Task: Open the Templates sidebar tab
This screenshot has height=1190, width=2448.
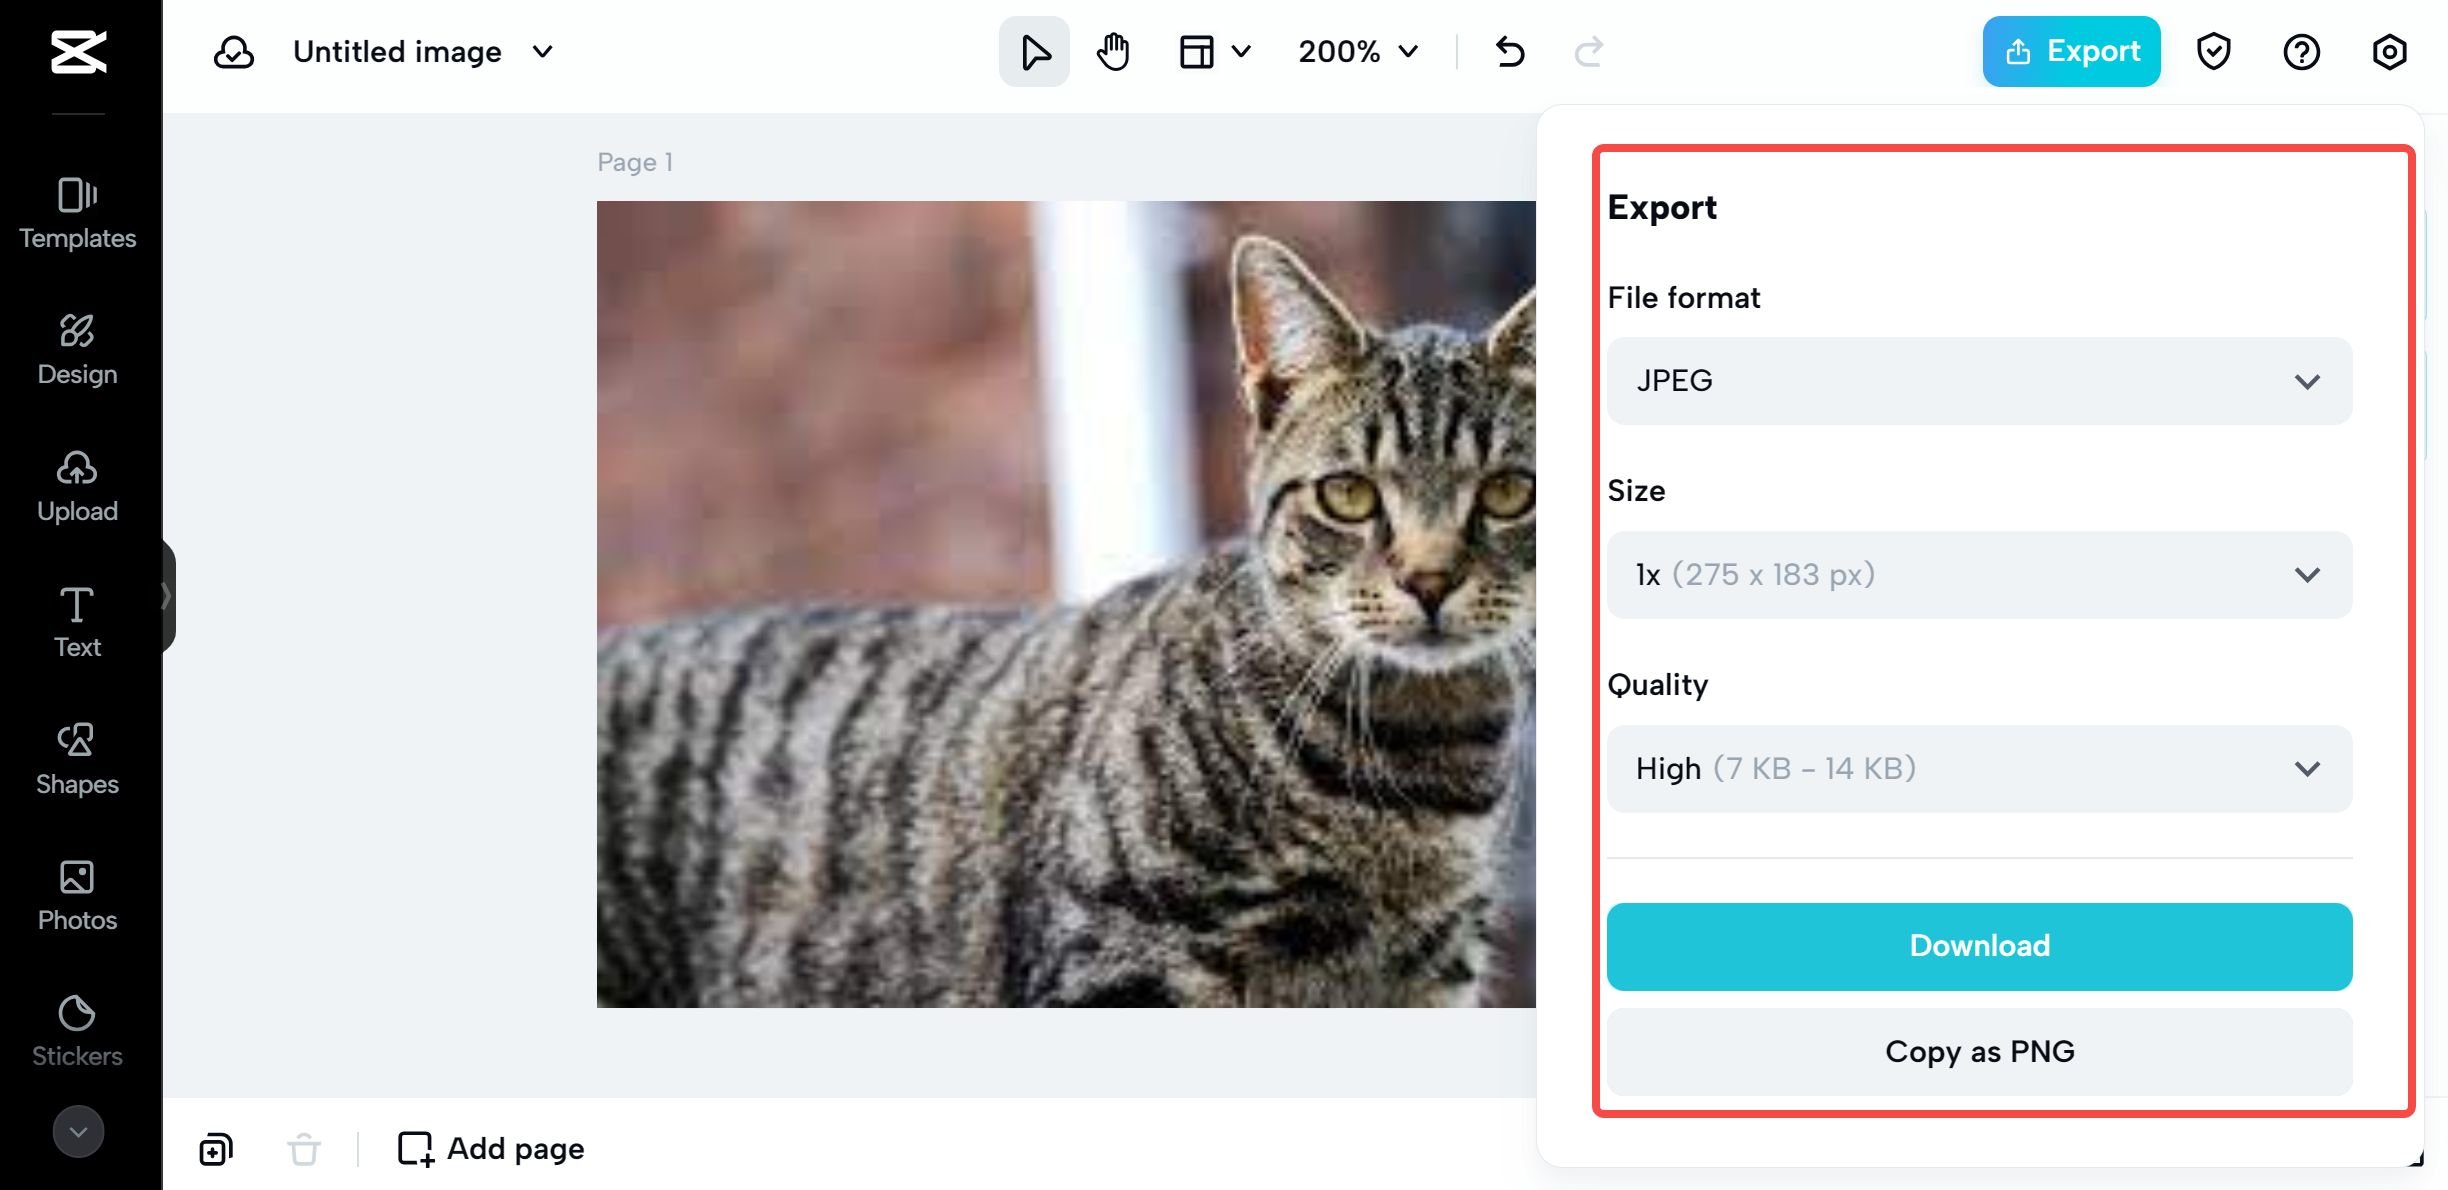Action: pyautogui.click(x=78, y=213)
